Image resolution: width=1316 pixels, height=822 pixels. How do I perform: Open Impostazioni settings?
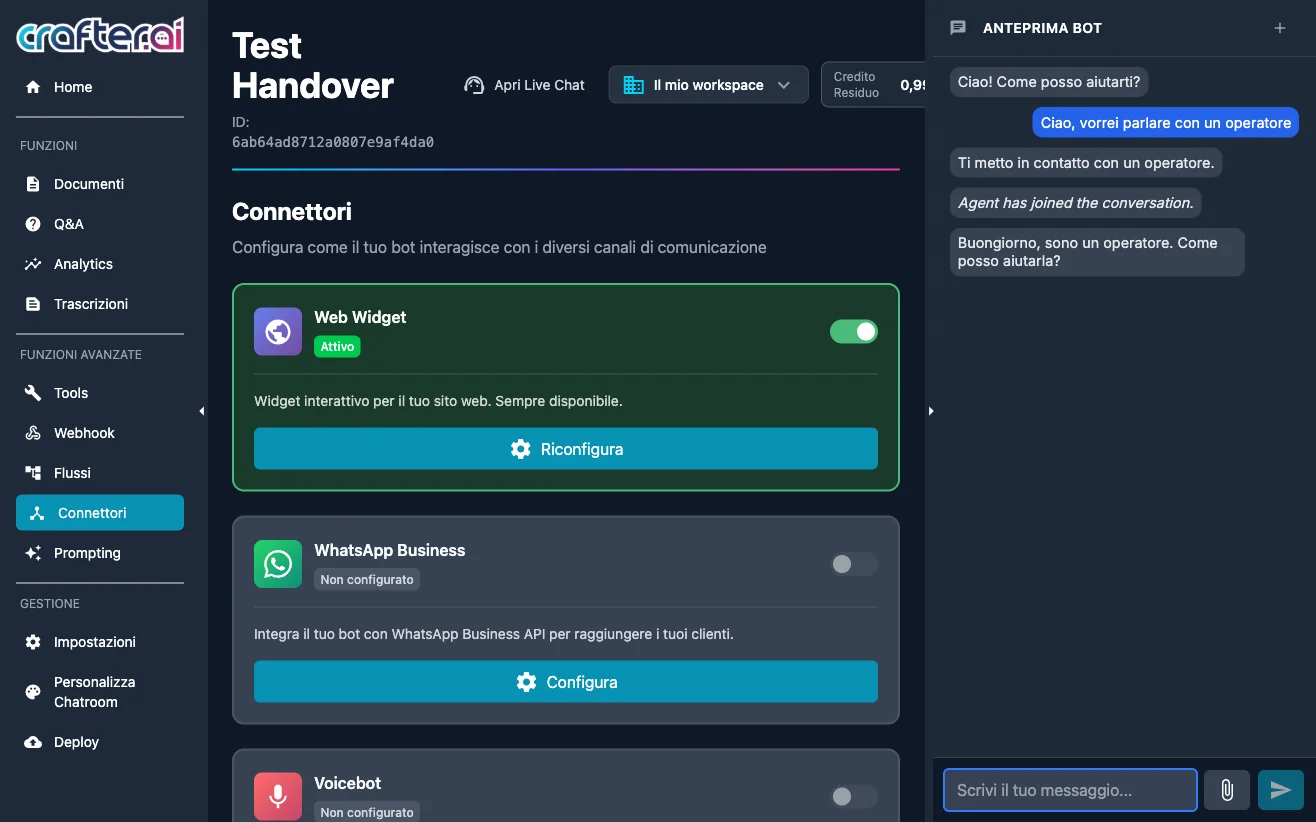point(100,642)
